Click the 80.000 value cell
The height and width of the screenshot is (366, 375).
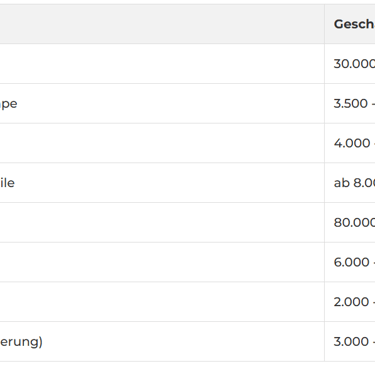[350, 222]
